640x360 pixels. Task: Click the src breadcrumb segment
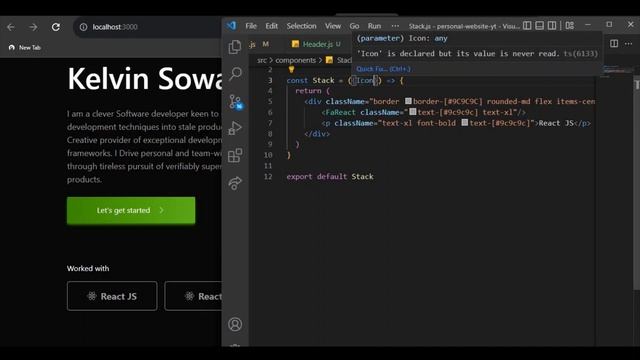point(262,60)
